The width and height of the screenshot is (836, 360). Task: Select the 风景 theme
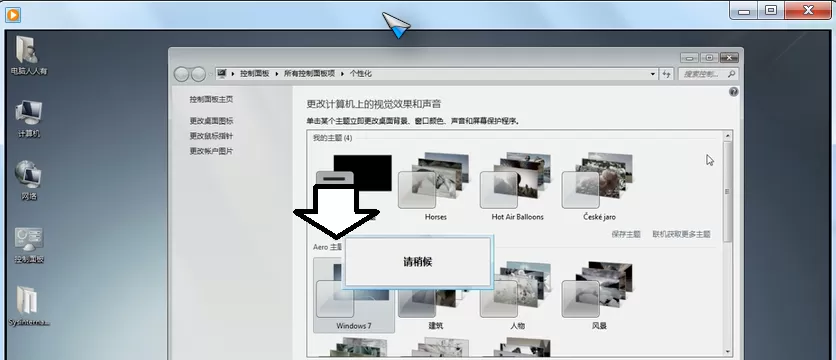[x=599, y=296]
